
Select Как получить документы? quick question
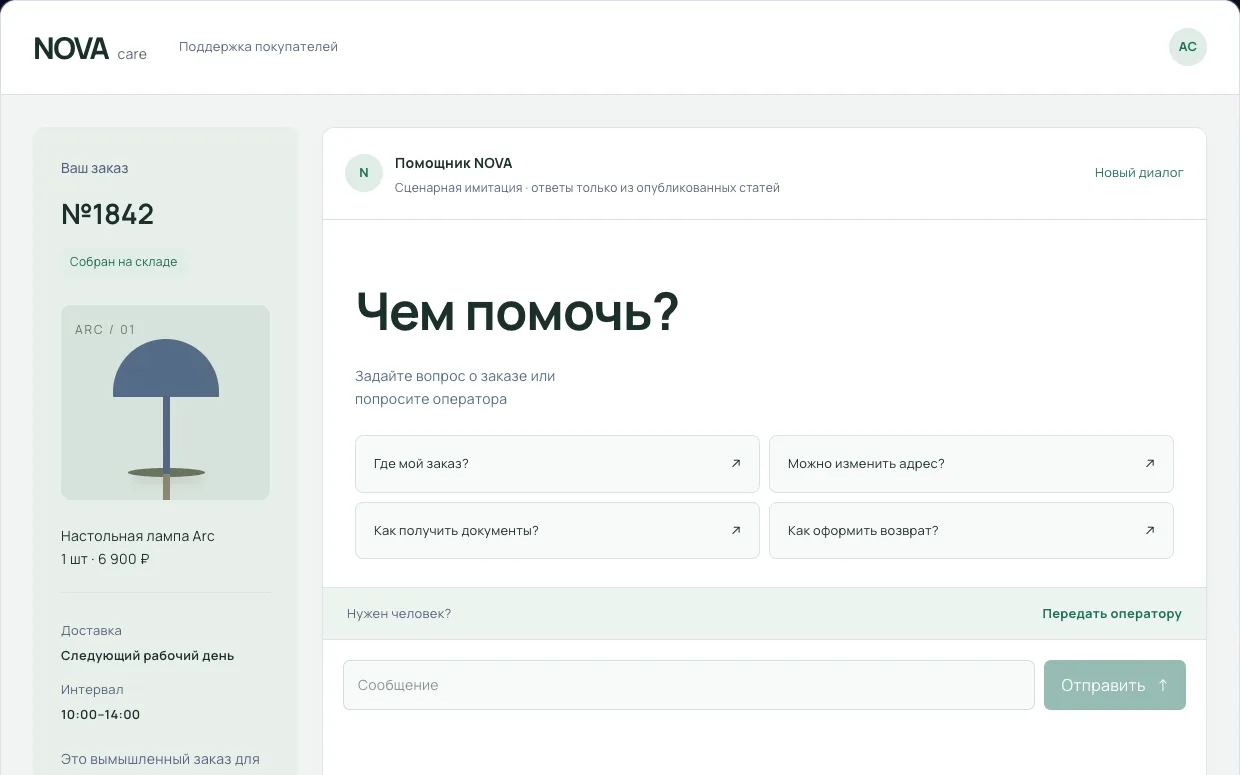pyautogui.click(x=557, y=531)
